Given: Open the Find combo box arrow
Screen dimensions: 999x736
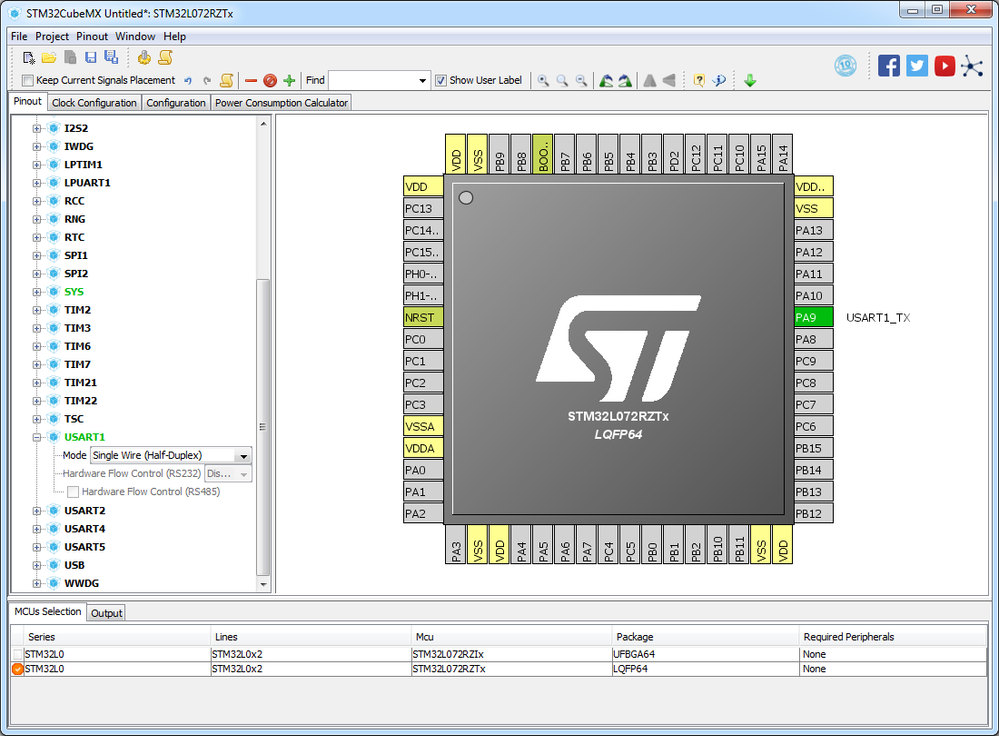Looking at the screenshot, I should (x=422, y=81).
